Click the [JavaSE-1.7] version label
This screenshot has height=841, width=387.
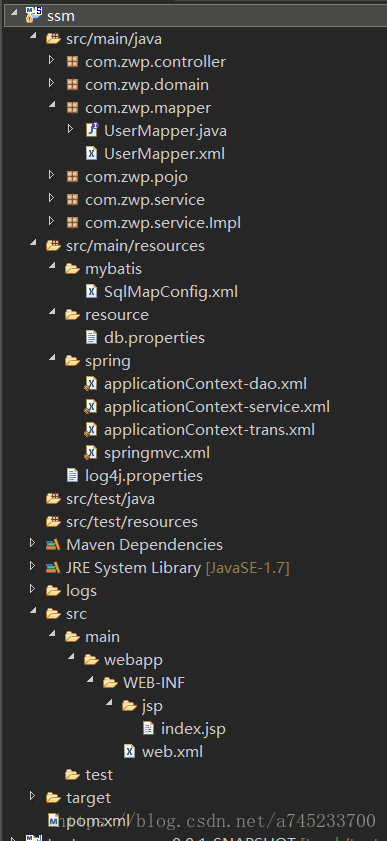pyautogui.click(x=248, y=568)
